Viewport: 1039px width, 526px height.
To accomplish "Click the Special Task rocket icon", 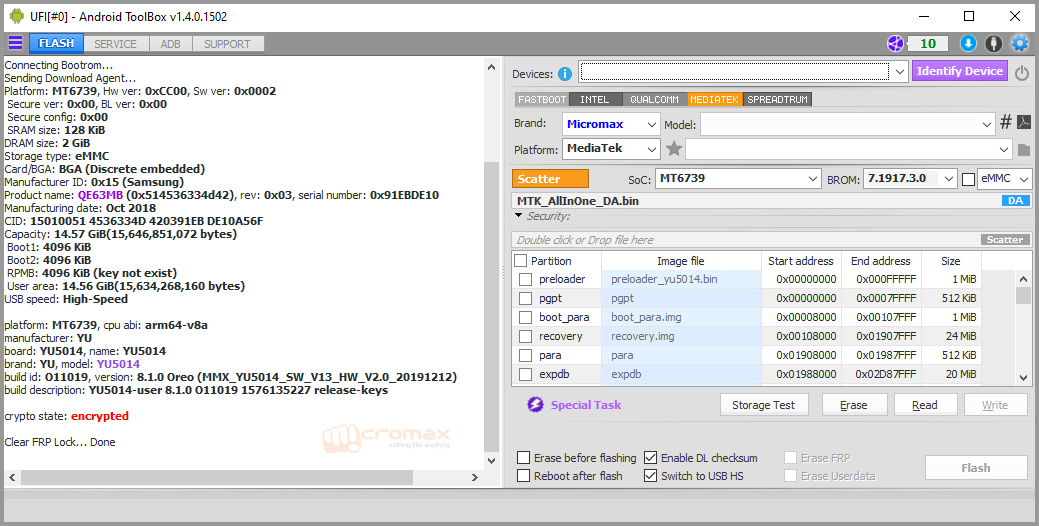I will [x=535, y=405].
